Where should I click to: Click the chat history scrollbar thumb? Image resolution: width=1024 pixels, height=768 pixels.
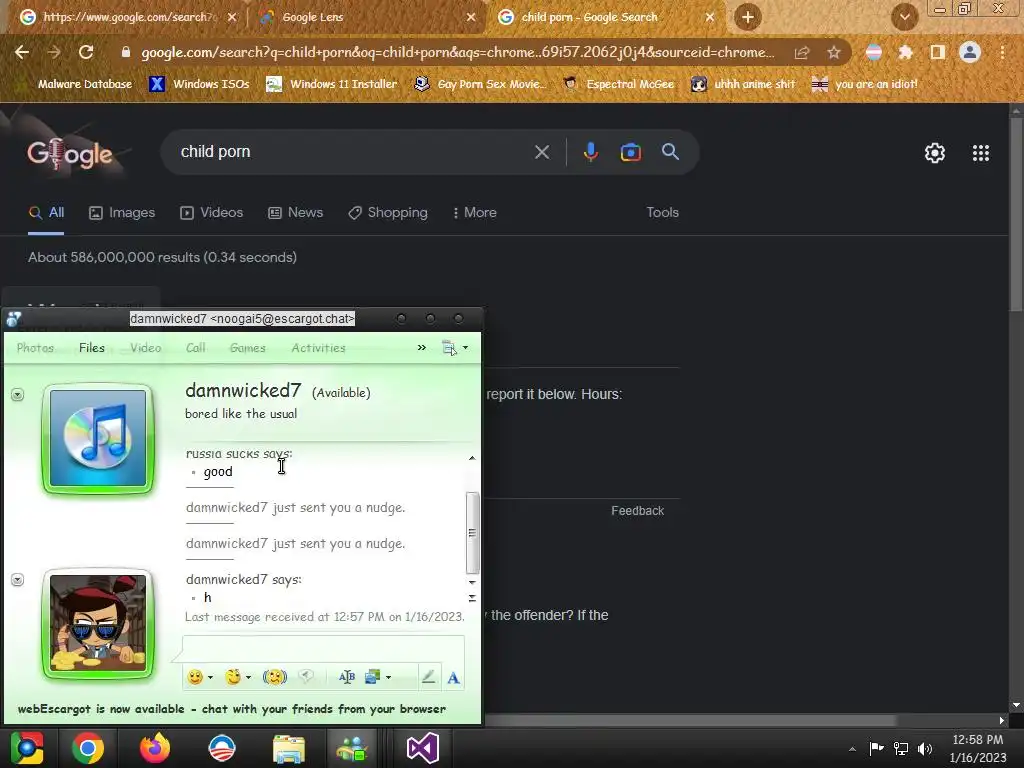pos(472,532)
